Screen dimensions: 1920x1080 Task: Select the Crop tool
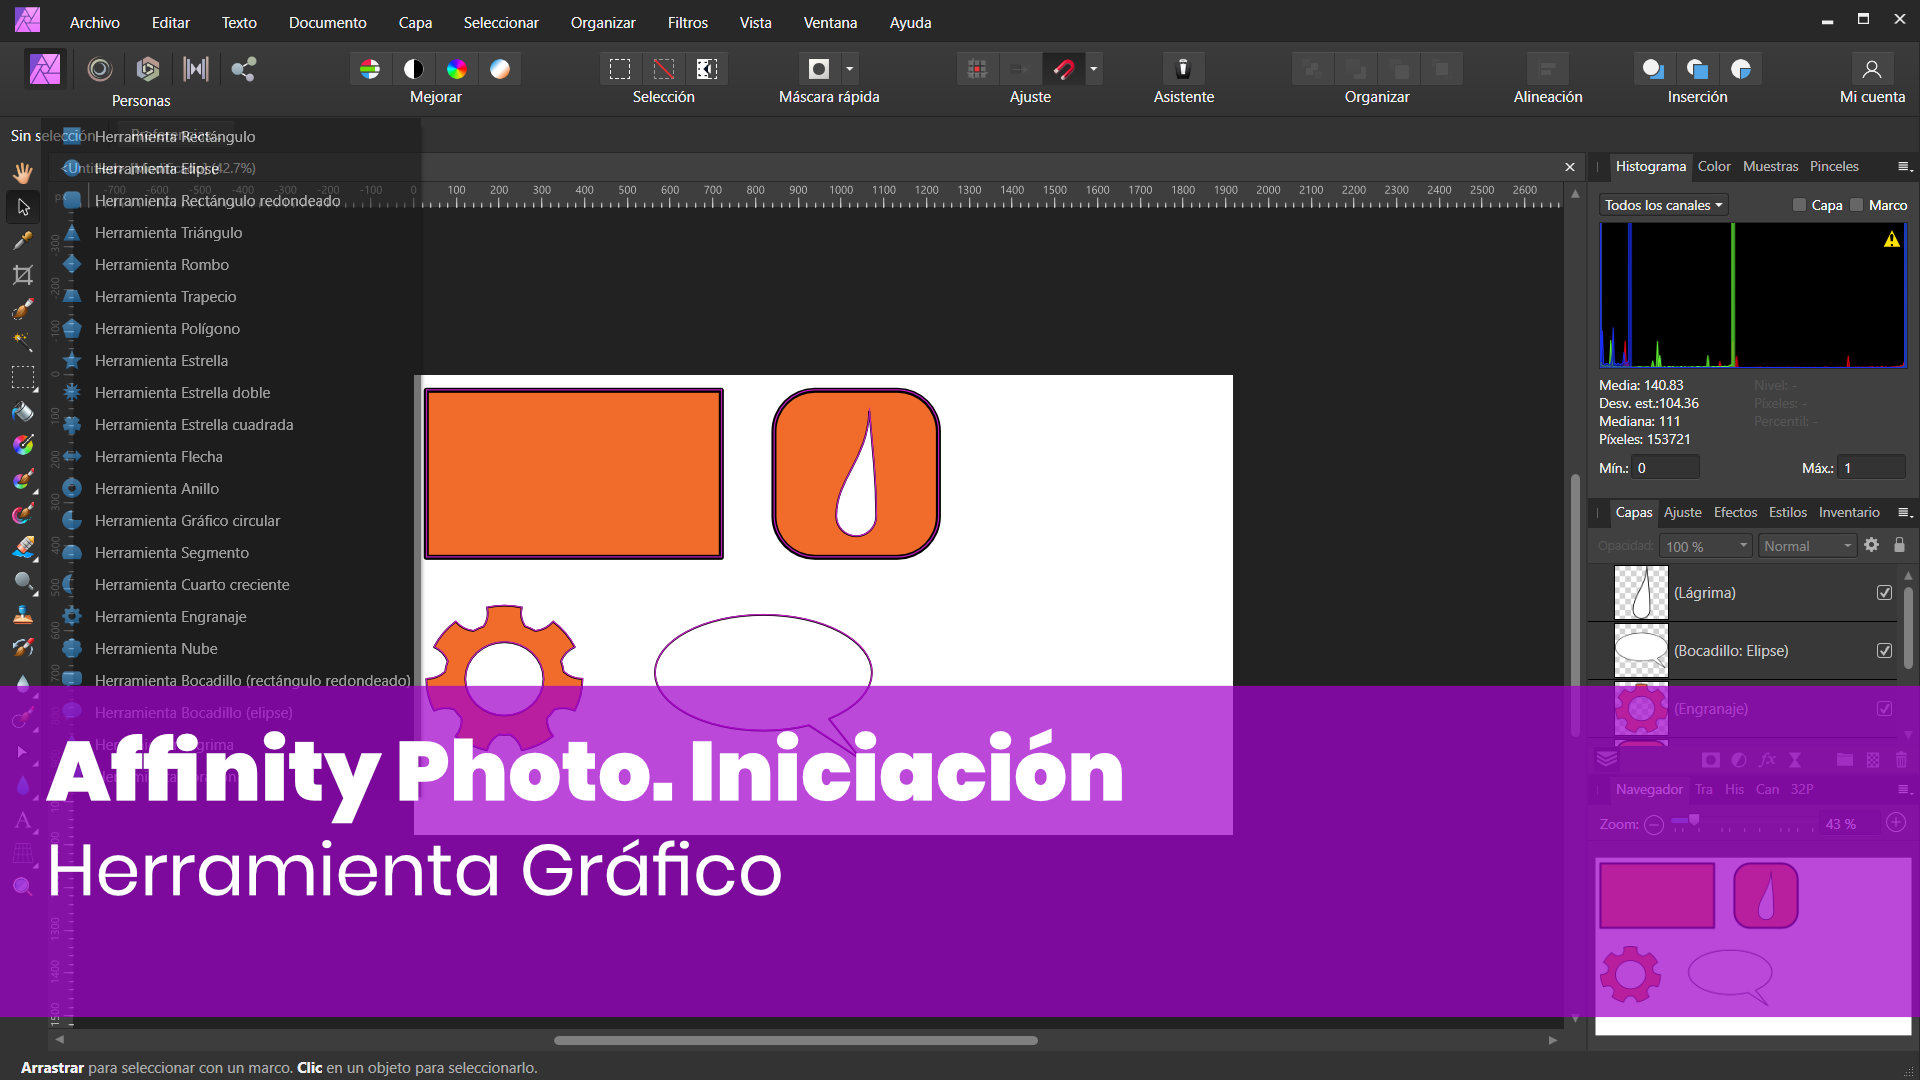23,275
